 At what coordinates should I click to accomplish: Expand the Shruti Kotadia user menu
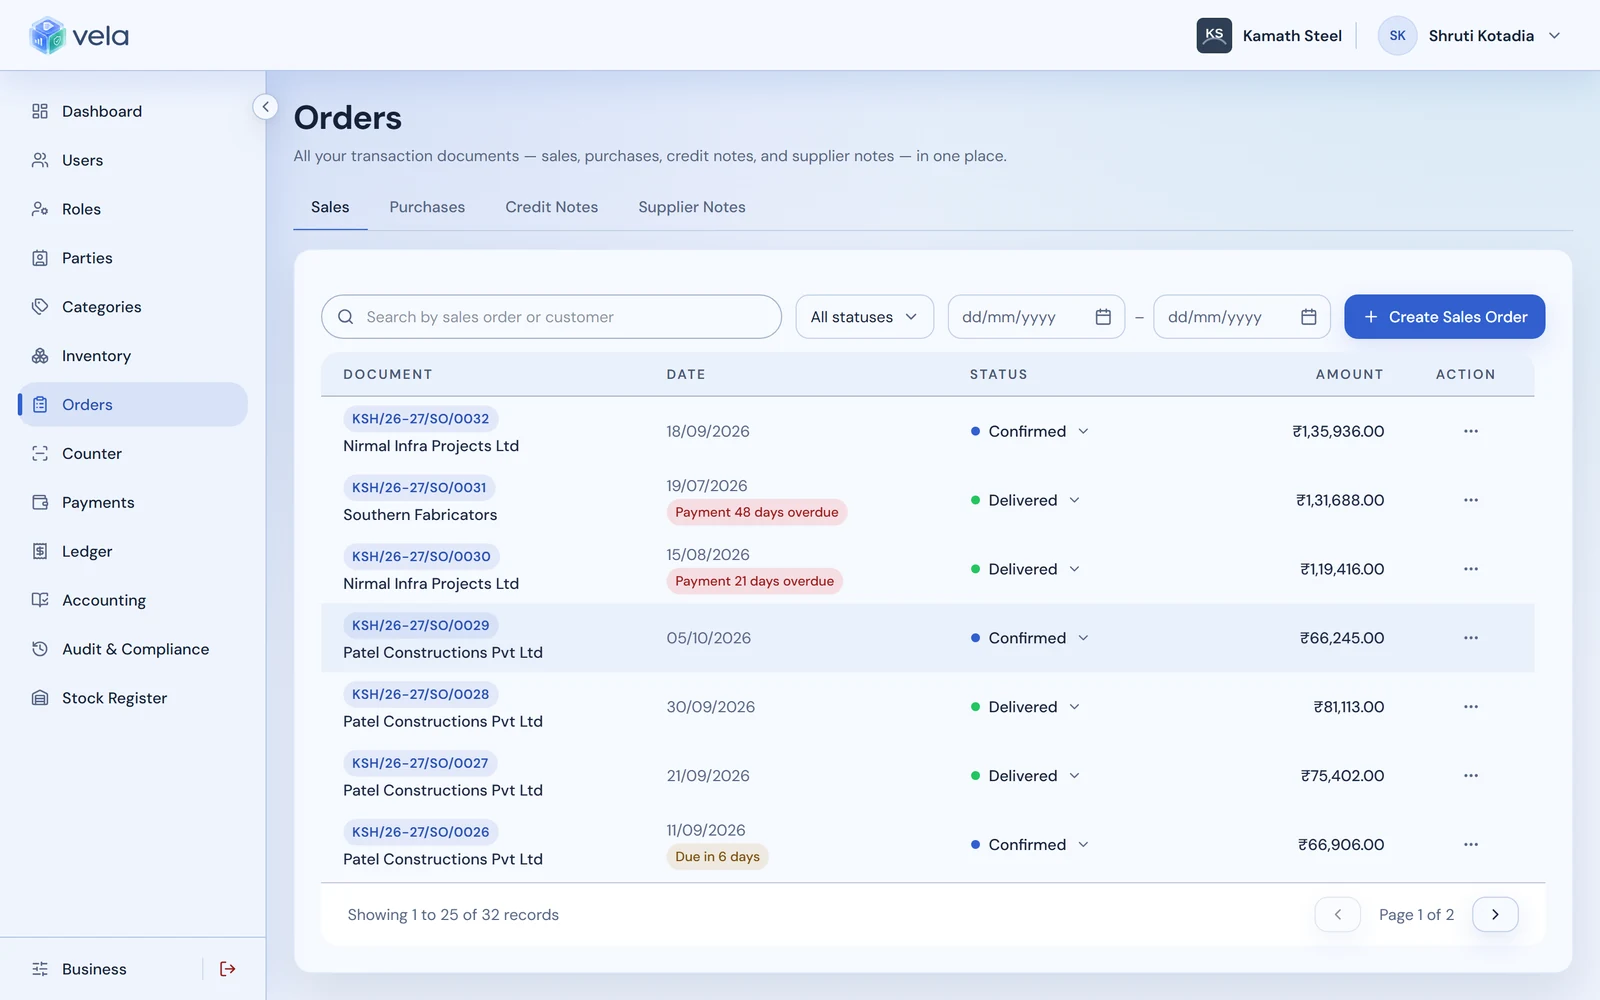pos(1470,36)
